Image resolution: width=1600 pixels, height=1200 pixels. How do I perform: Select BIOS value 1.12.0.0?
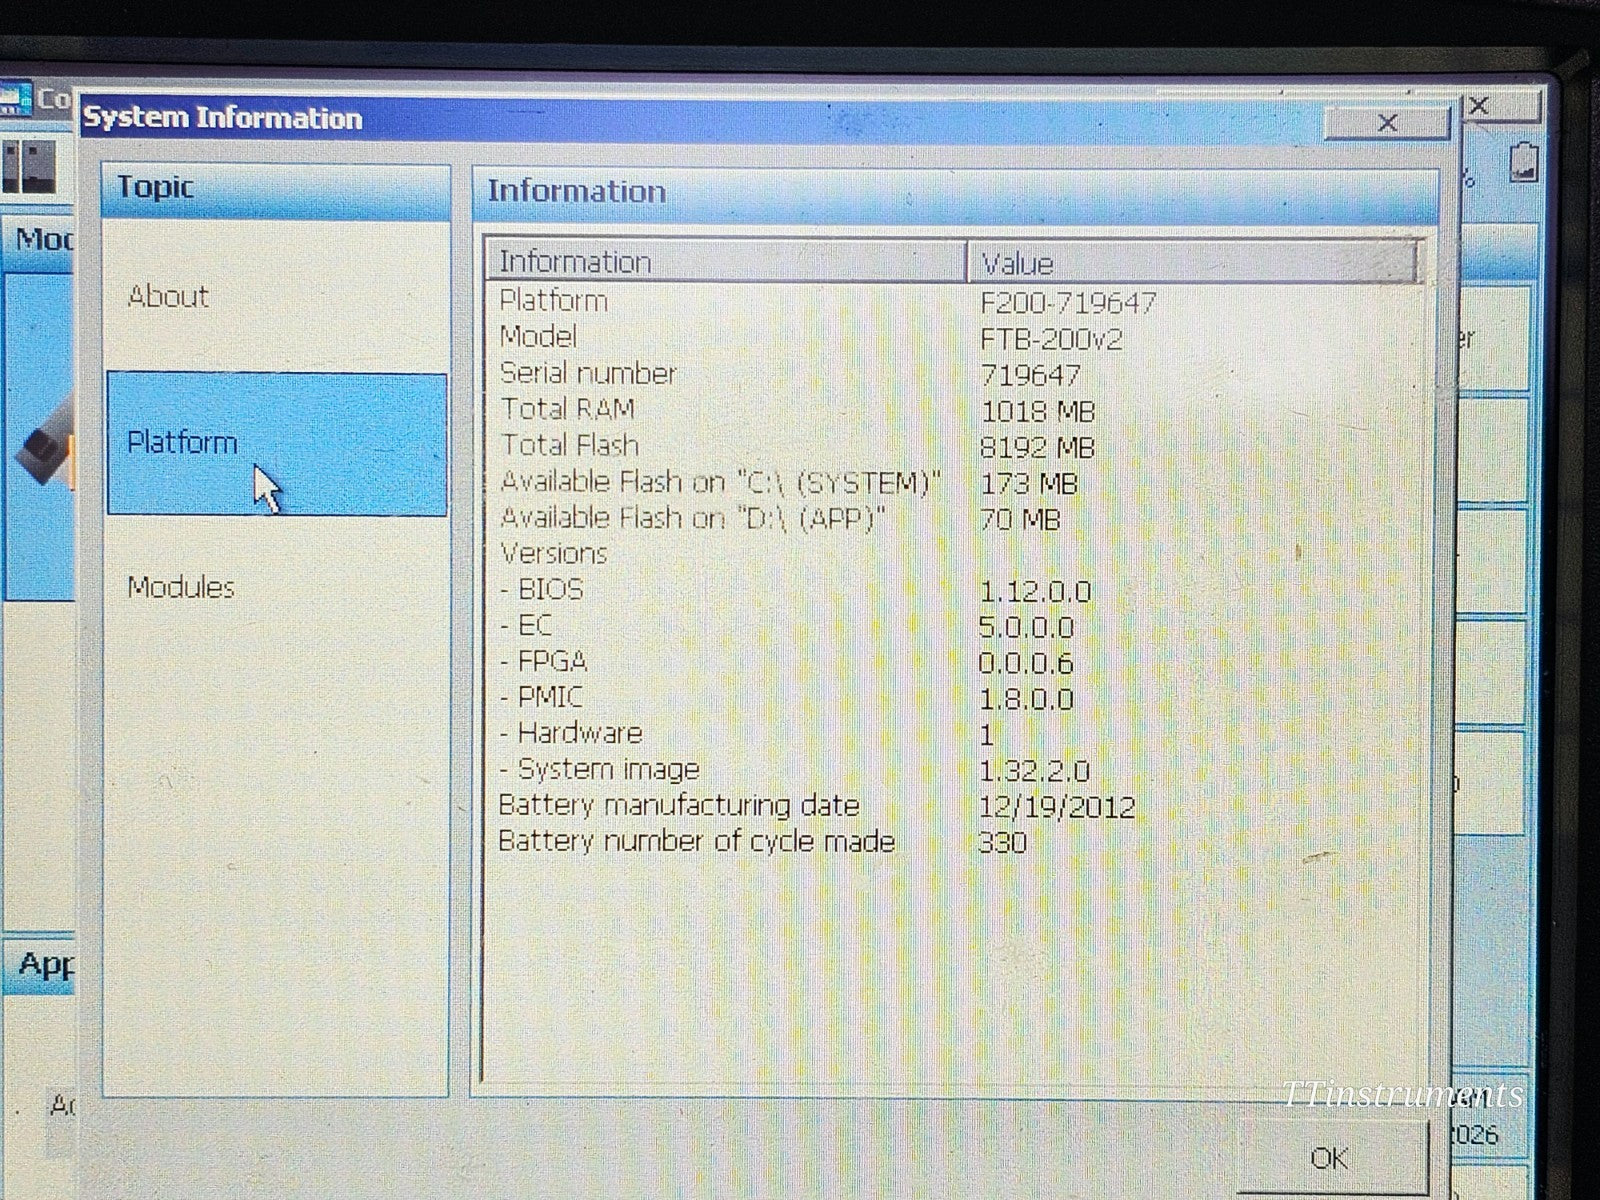pos(1035,592)
